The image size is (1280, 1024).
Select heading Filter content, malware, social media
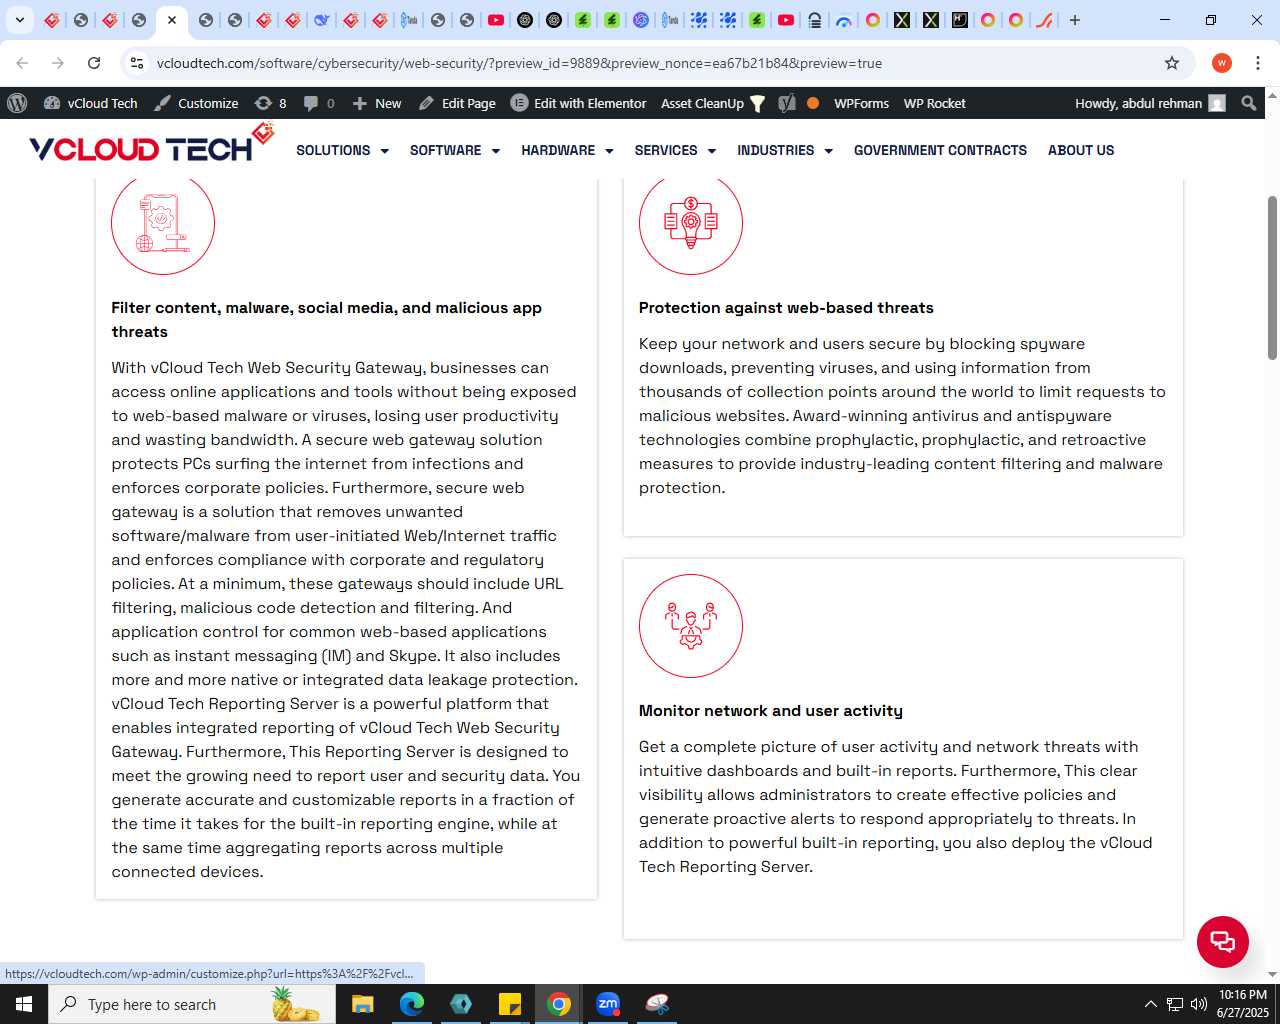(x=326, y=320)
